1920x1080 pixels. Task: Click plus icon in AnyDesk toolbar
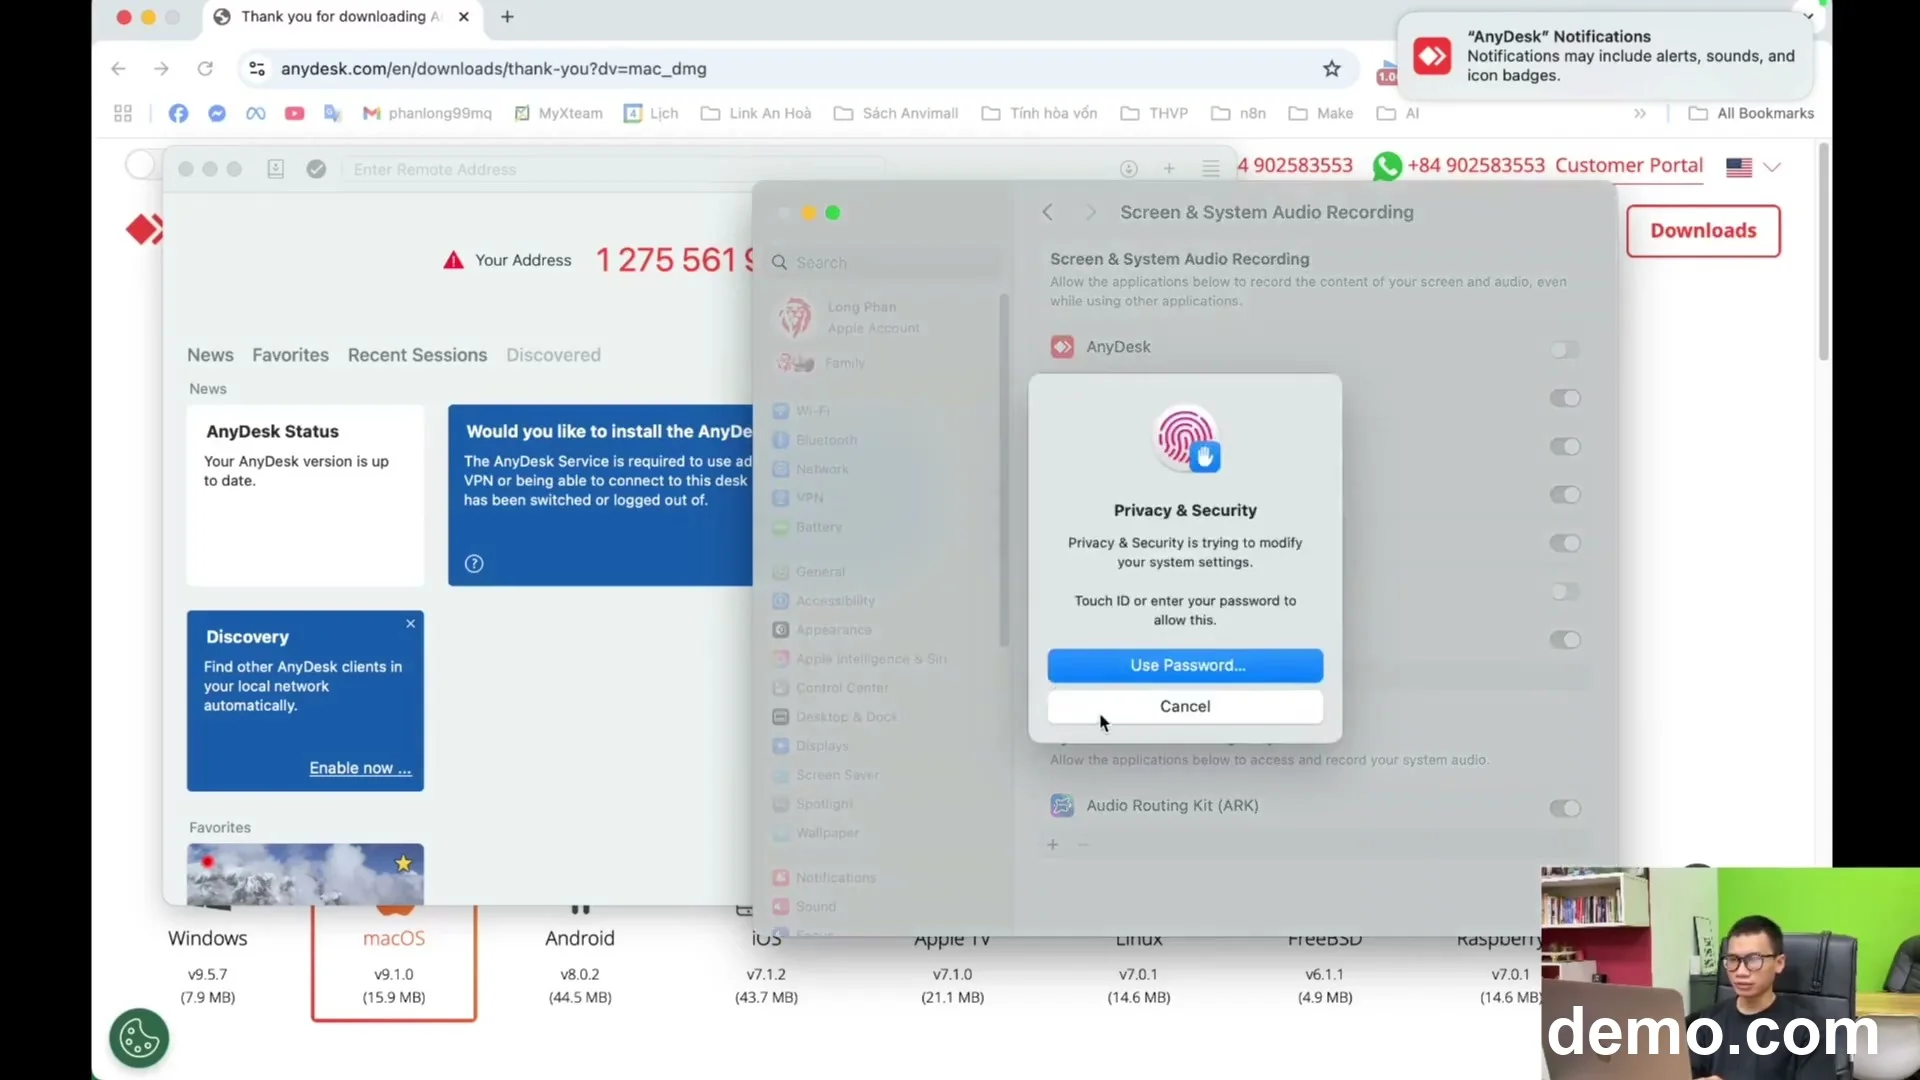tap(1169, 169)
